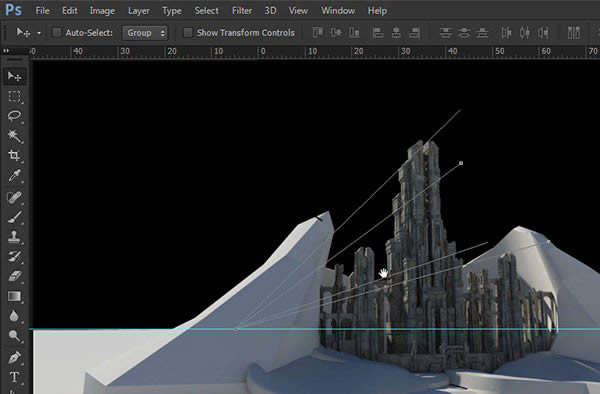Screen dimensions: 600x394
Task: Select the History Brush tool
Action: point(14,256)
